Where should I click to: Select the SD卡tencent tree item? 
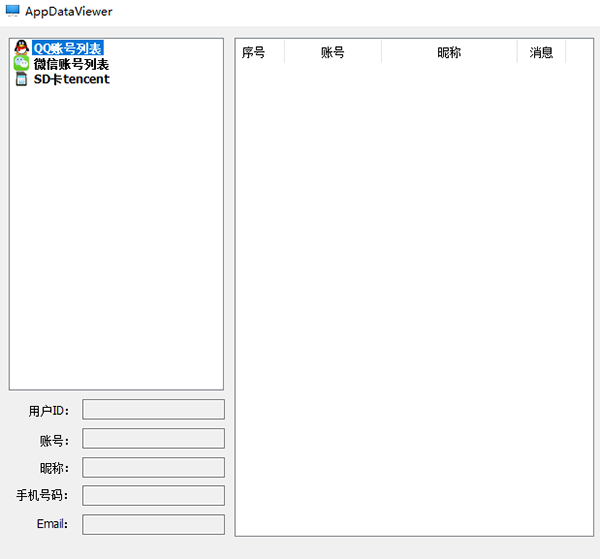click(x=72, y=79)
